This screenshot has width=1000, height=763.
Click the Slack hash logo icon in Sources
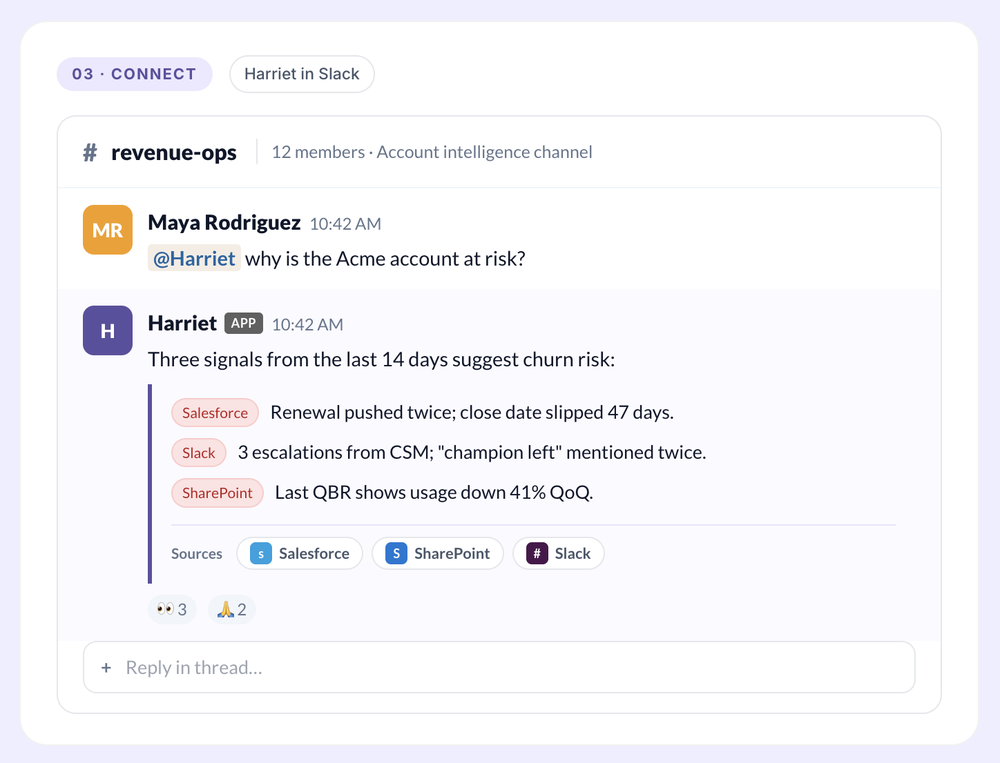tap(537, 553)
